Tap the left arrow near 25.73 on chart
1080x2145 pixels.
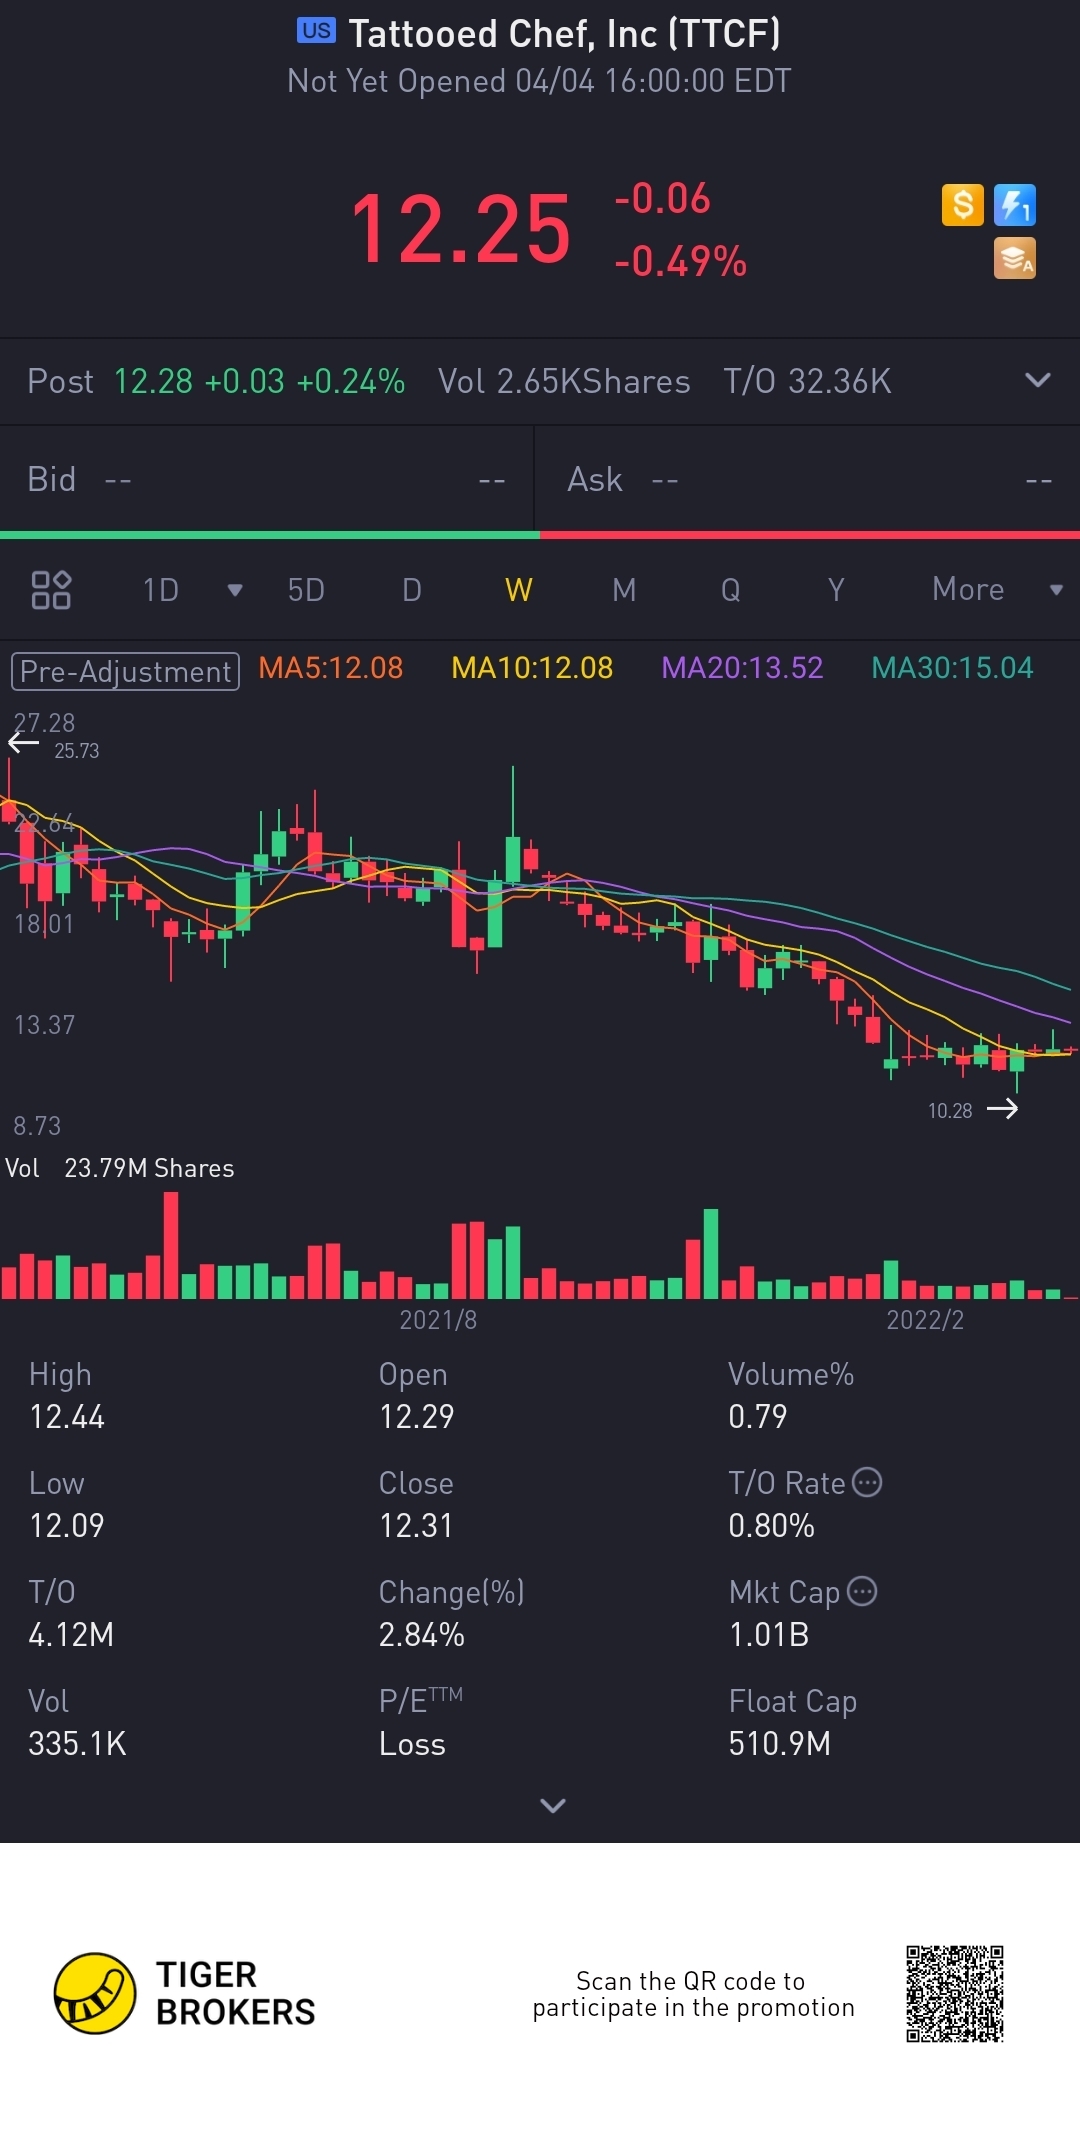tap(23, 742)
